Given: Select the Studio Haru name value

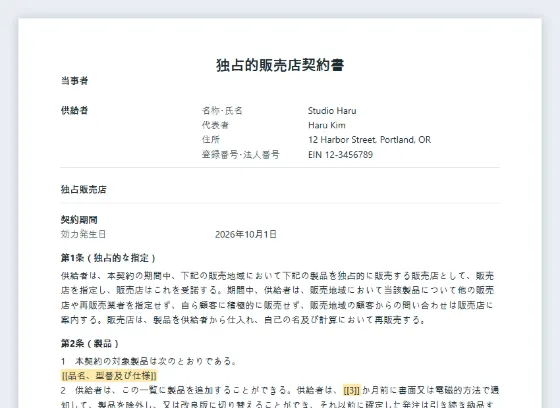Looking at the screenshot, I should [x=332, y=111].
